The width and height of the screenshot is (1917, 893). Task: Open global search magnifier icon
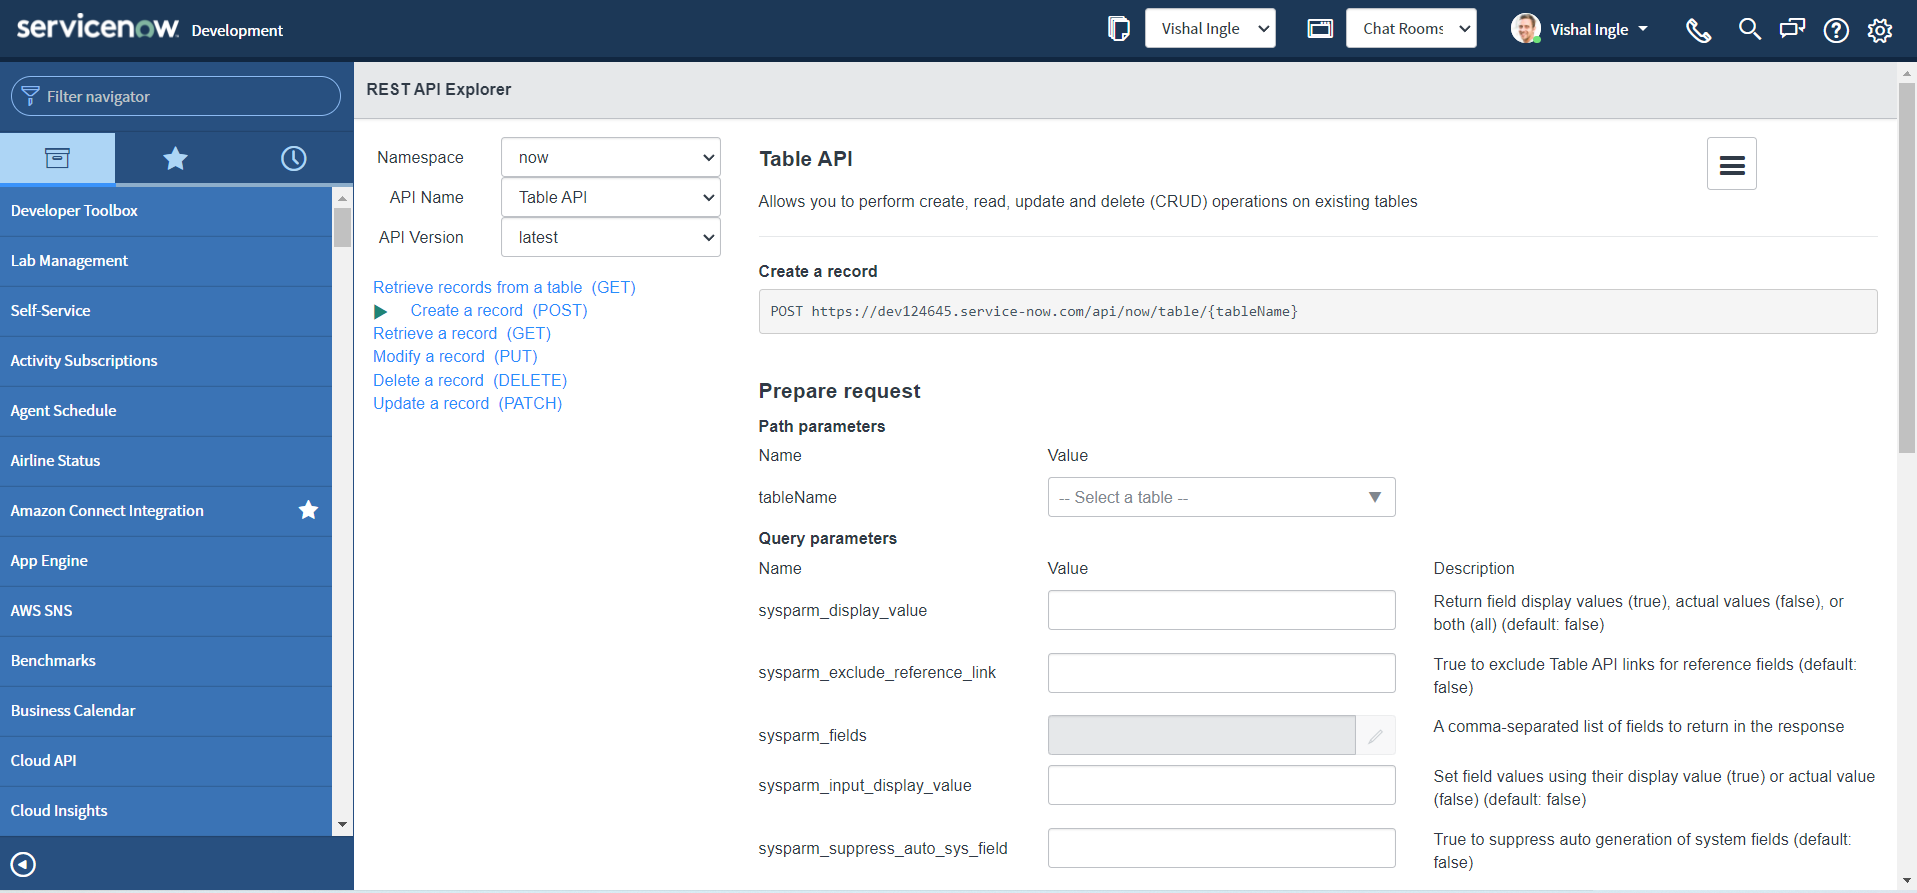[1749, 29]
